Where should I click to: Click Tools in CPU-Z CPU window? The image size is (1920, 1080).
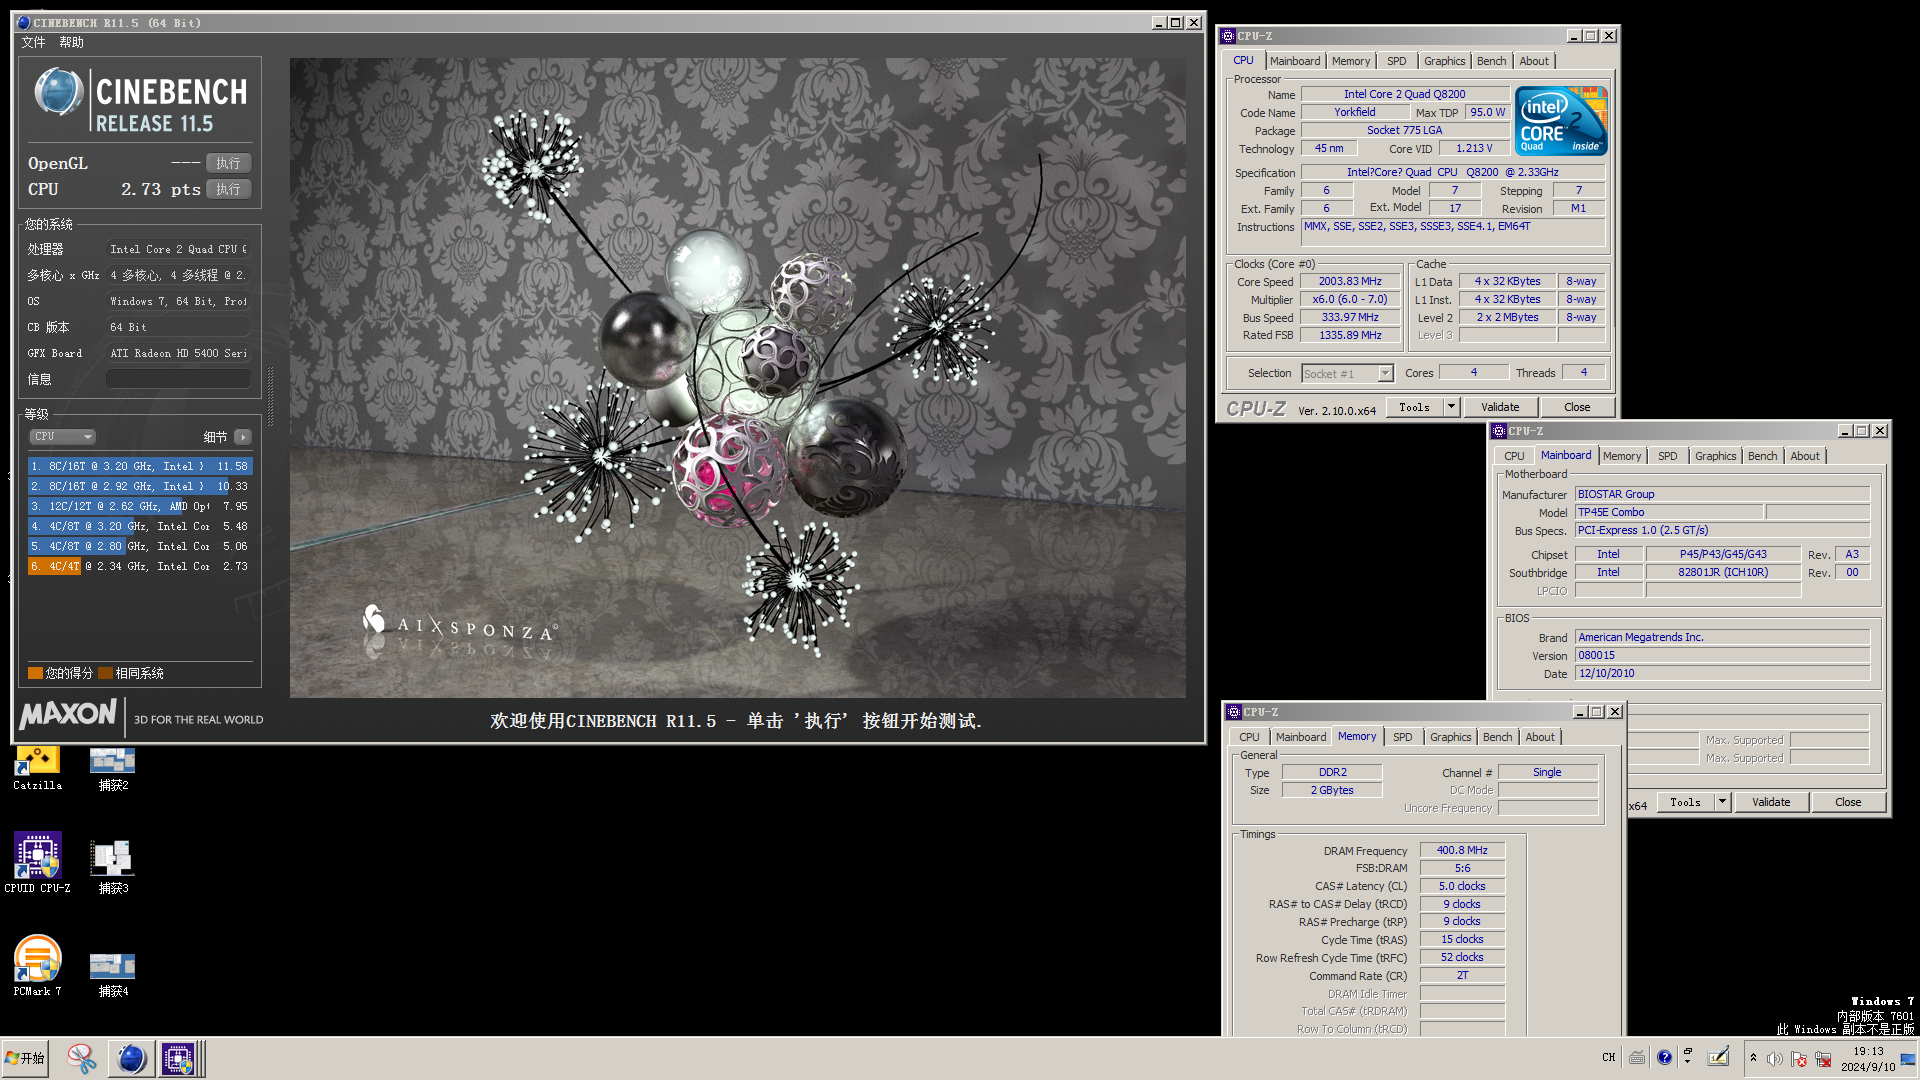pyautogui.click(x=1414, y=407)
